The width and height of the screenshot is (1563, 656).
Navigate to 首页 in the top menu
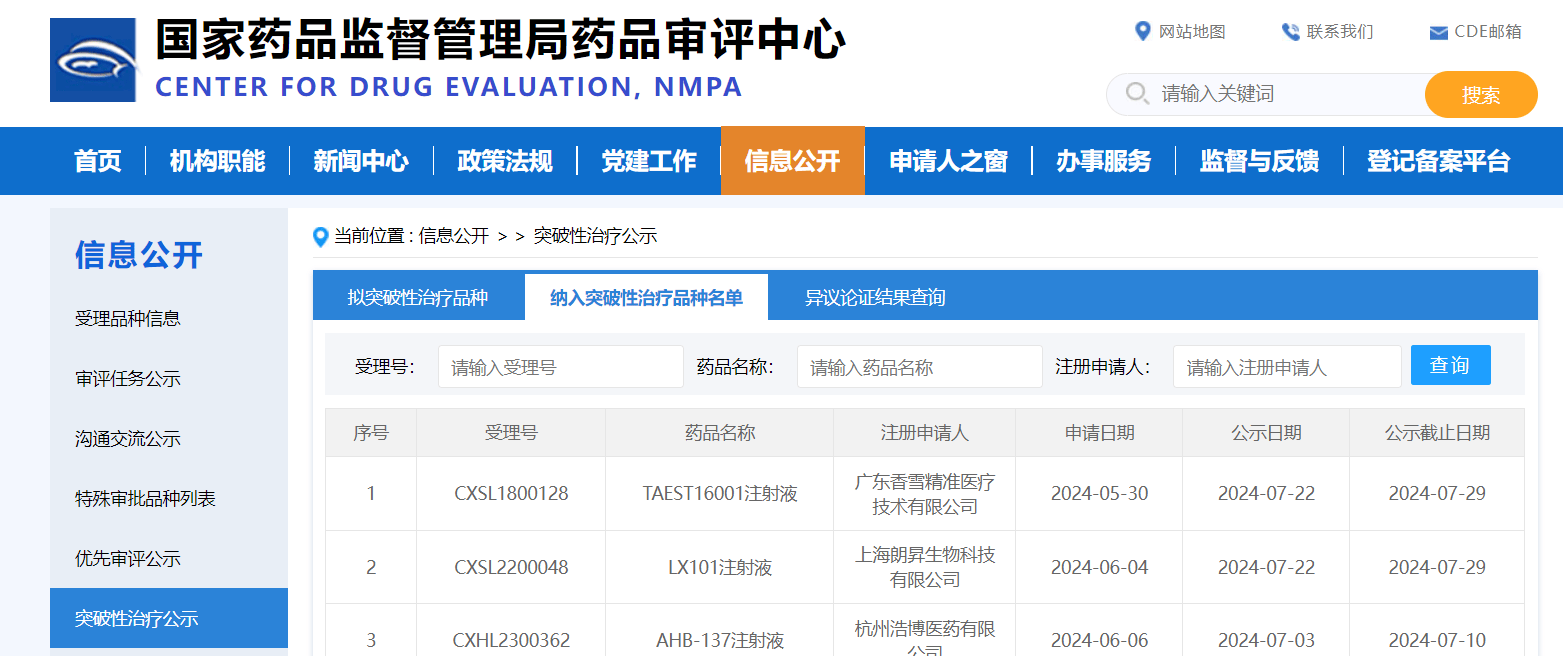tap(97, 161)
